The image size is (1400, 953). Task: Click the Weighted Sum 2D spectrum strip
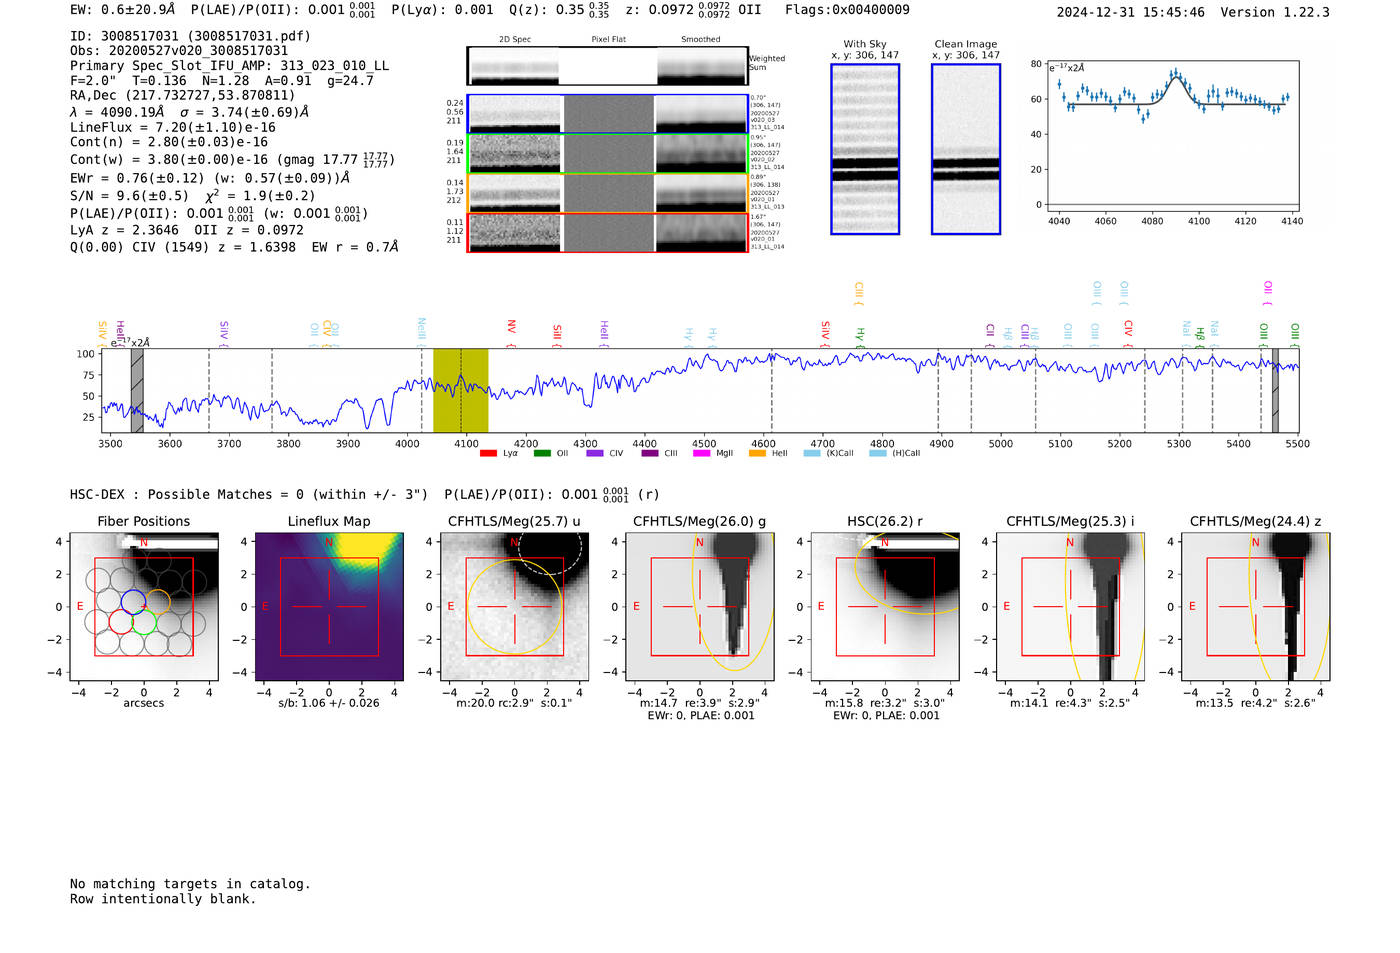click(x=608, y=66)
